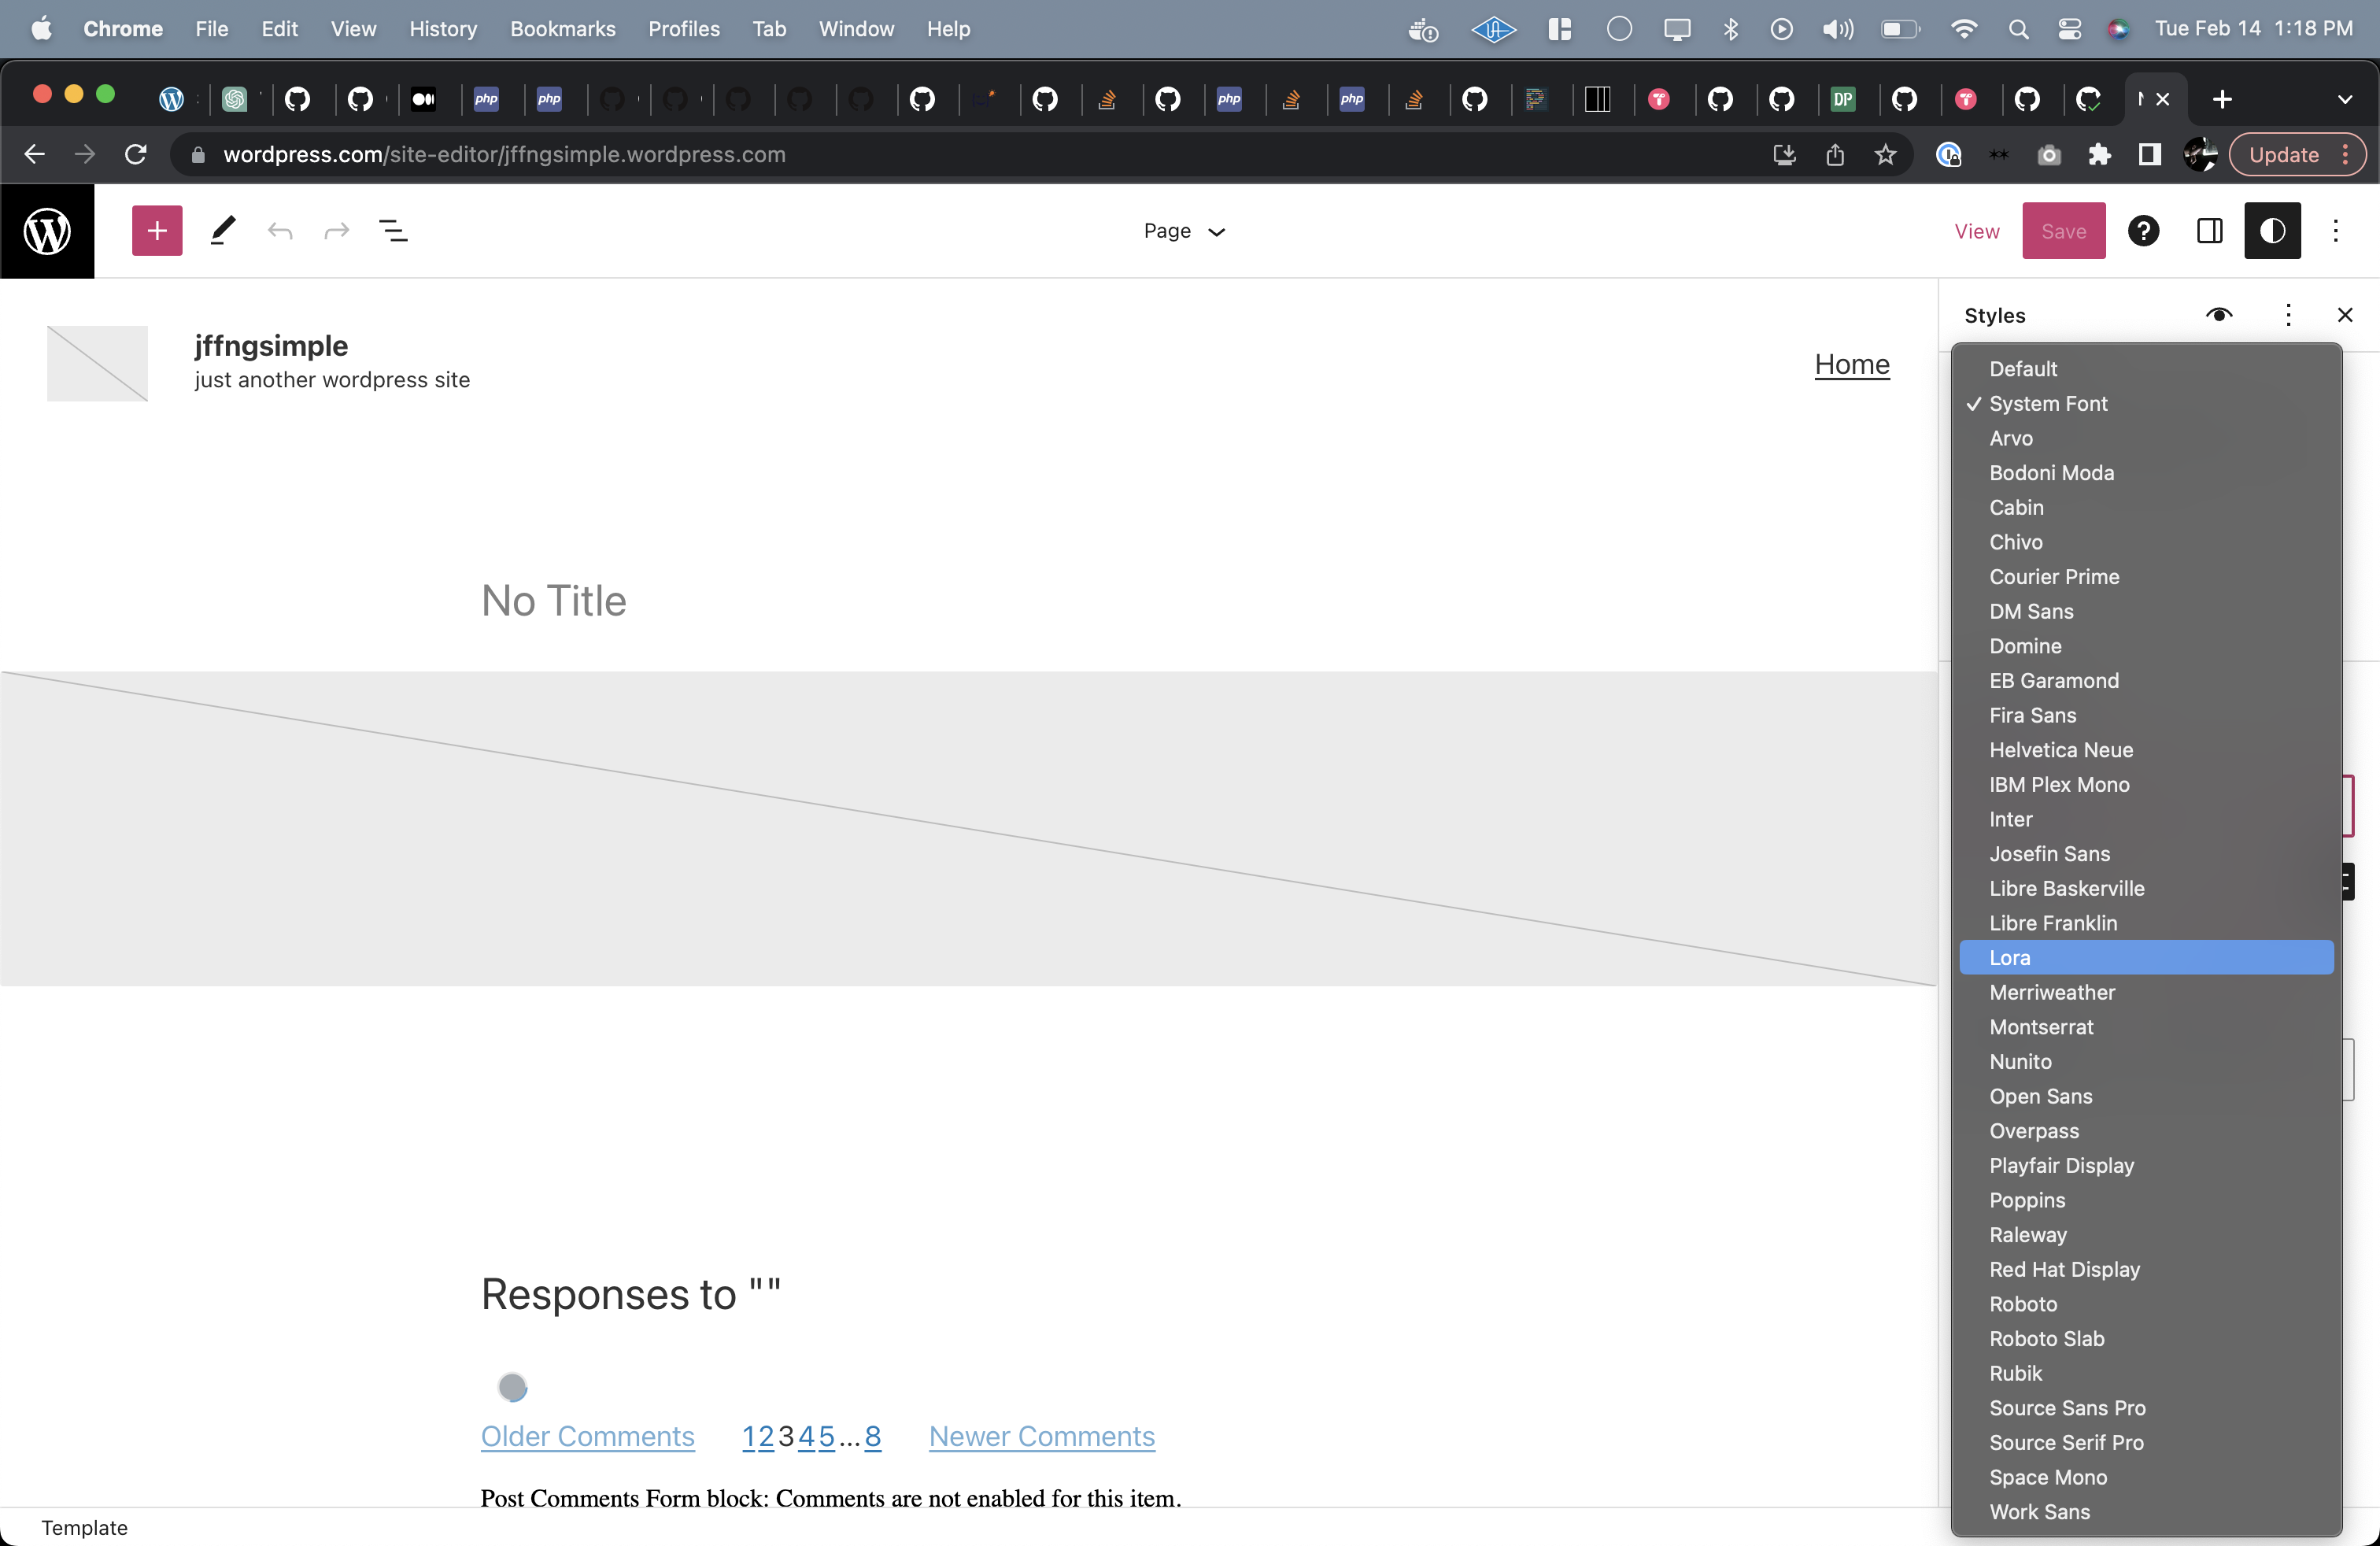Open the block inserter
The image size is (2380, 1546).
click(156, 230)
